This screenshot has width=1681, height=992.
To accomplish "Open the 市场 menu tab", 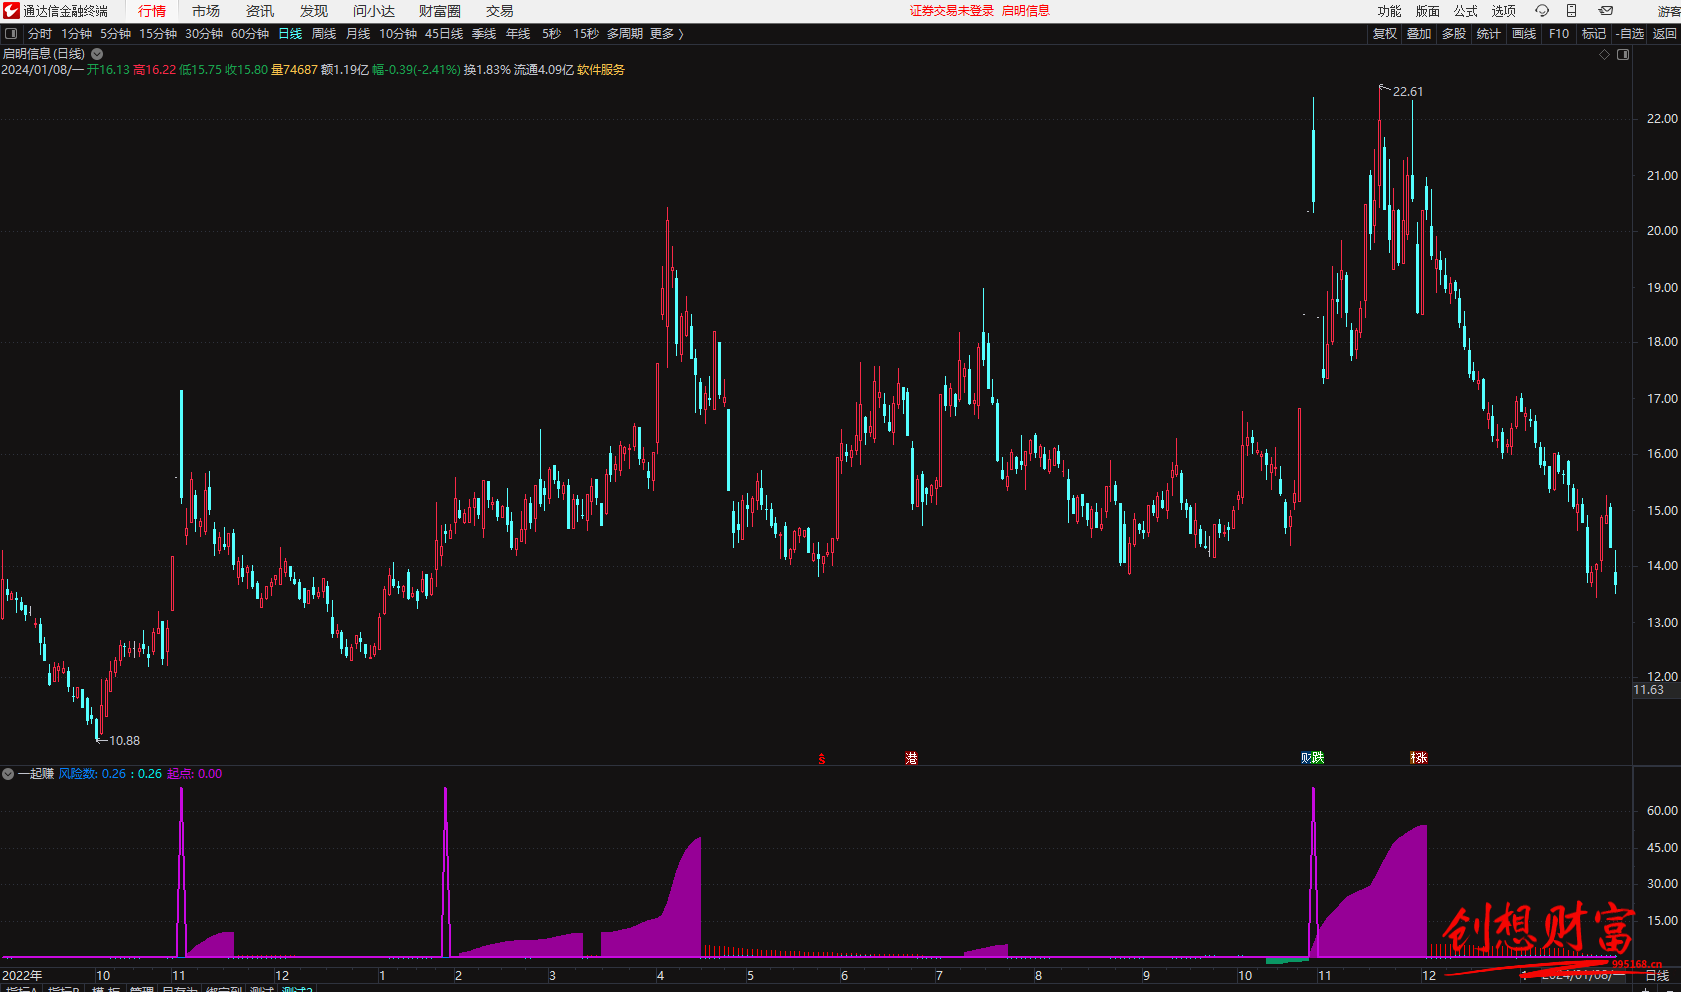I will (206, 11).
